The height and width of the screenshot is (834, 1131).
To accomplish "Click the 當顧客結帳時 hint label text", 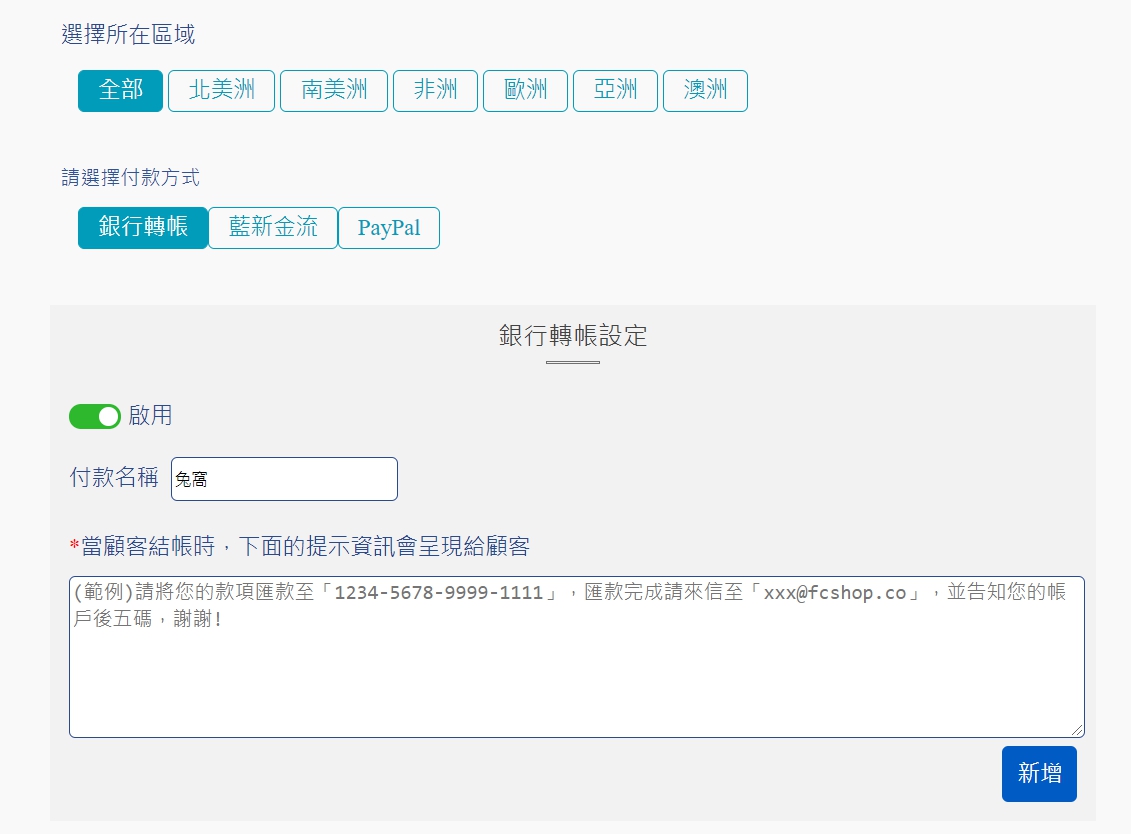I will tap(300, 546).
